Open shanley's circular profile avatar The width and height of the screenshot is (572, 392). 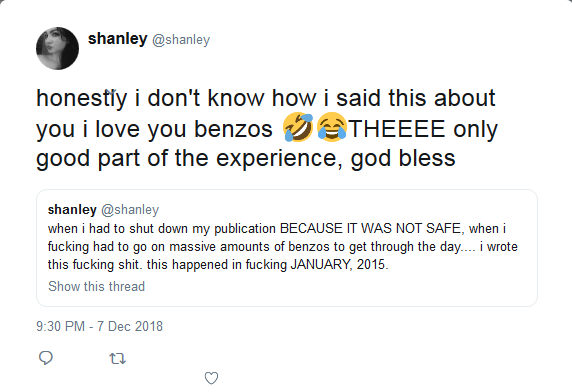(x=57, y=48)
